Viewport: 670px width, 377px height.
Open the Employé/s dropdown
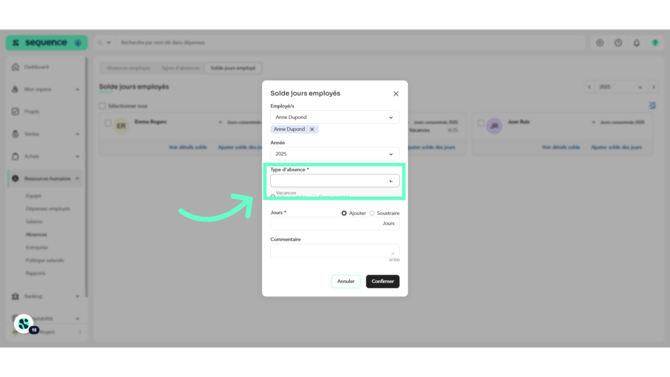point(335,117)
